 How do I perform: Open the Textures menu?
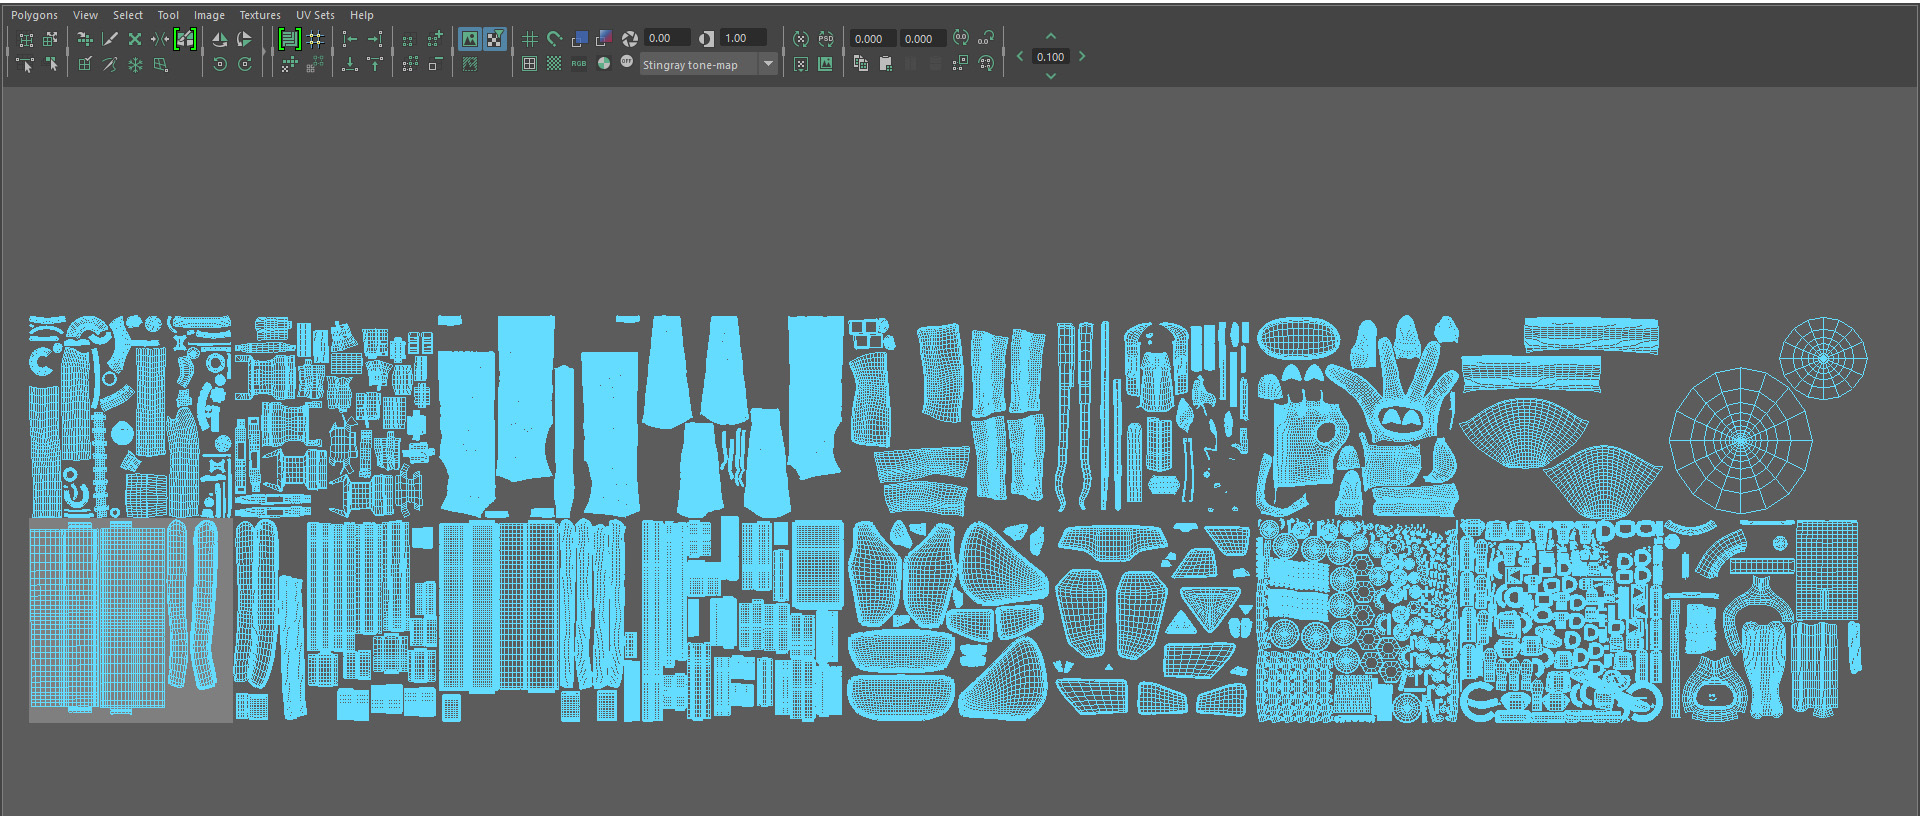(x=260, y=15)
